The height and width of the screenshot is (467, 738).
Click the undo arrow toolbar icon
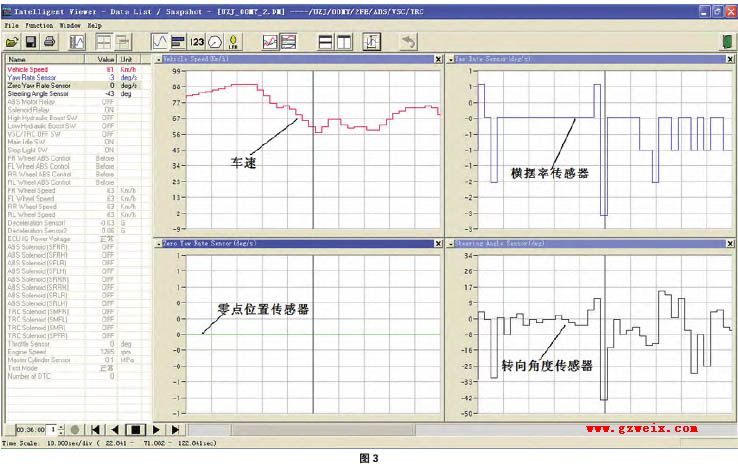tap(407, 42)
